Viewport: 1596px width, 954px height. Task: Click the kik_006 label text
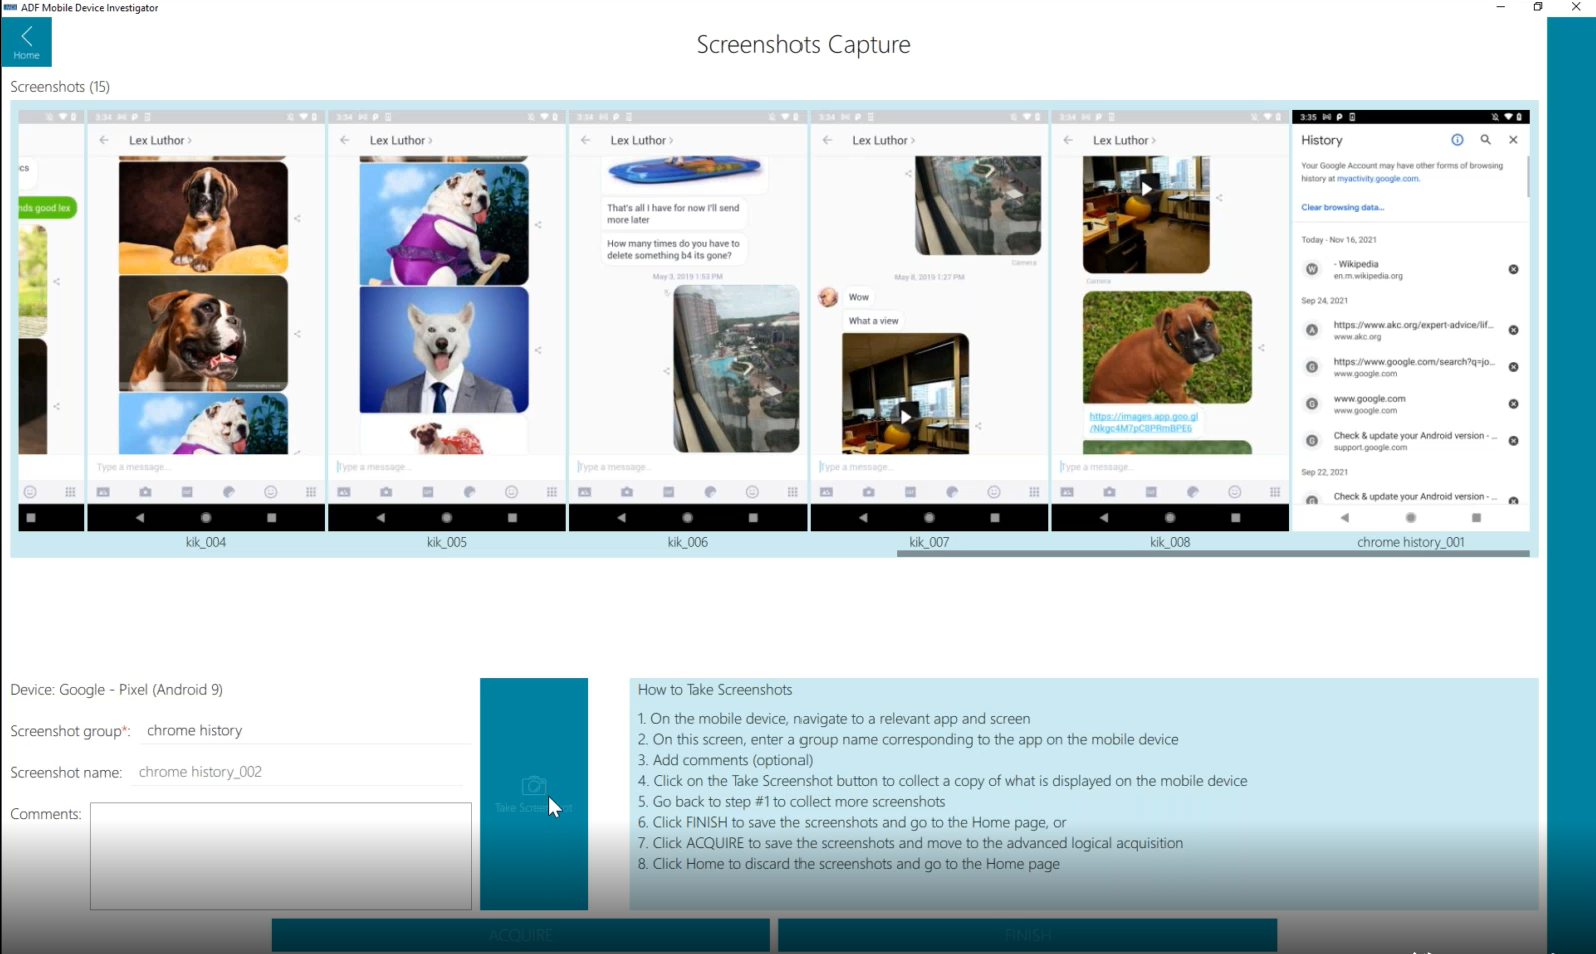click(x=688, y=542)
